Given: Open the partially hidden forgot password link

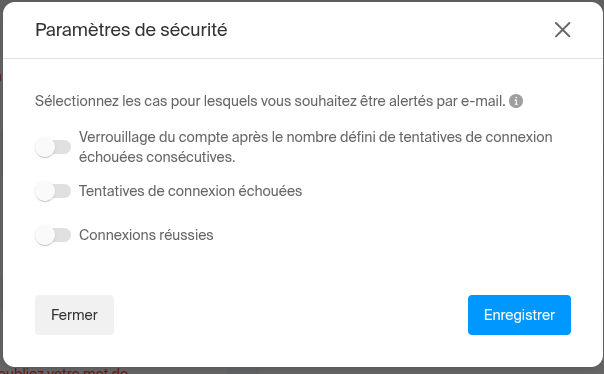Looking at the screenshot, I should [x=64, y=371].
